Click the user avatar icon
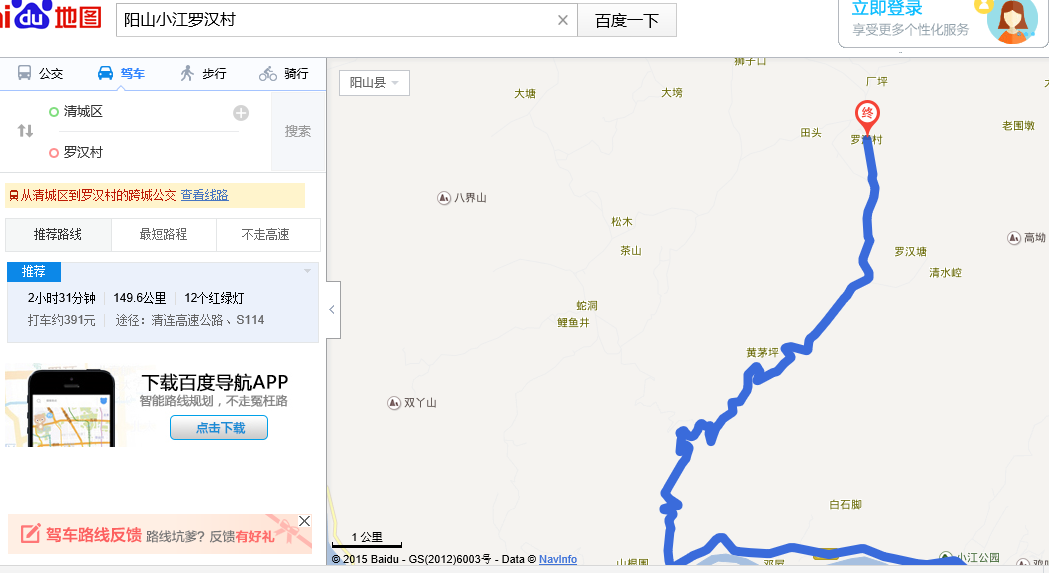 1012,21
